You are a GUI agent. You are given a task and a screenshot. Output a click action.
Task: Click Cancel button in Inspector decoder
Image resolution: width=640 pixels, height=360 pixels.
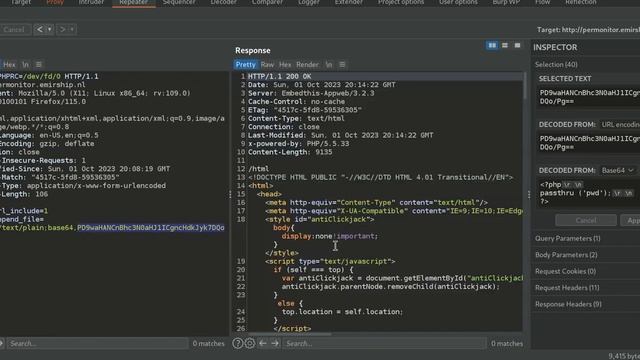pyautogui.click(x=586, y=220)
